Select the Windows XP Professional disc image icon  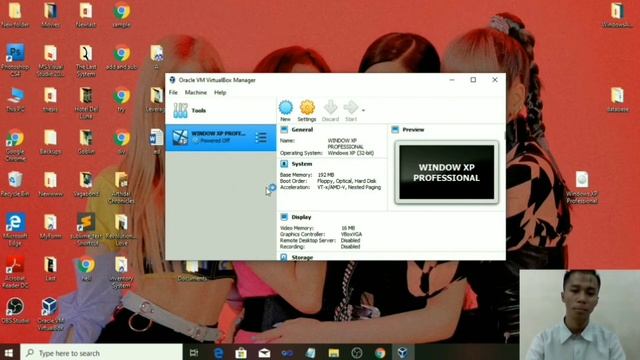(582, 188)
